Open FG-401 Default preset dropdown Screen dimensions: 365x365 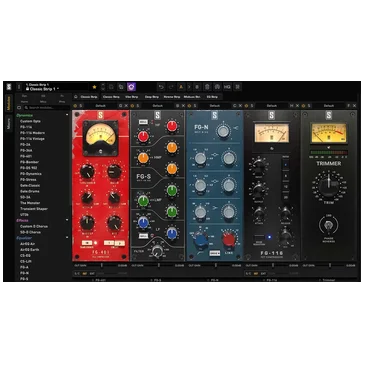(x=100, y=106)
